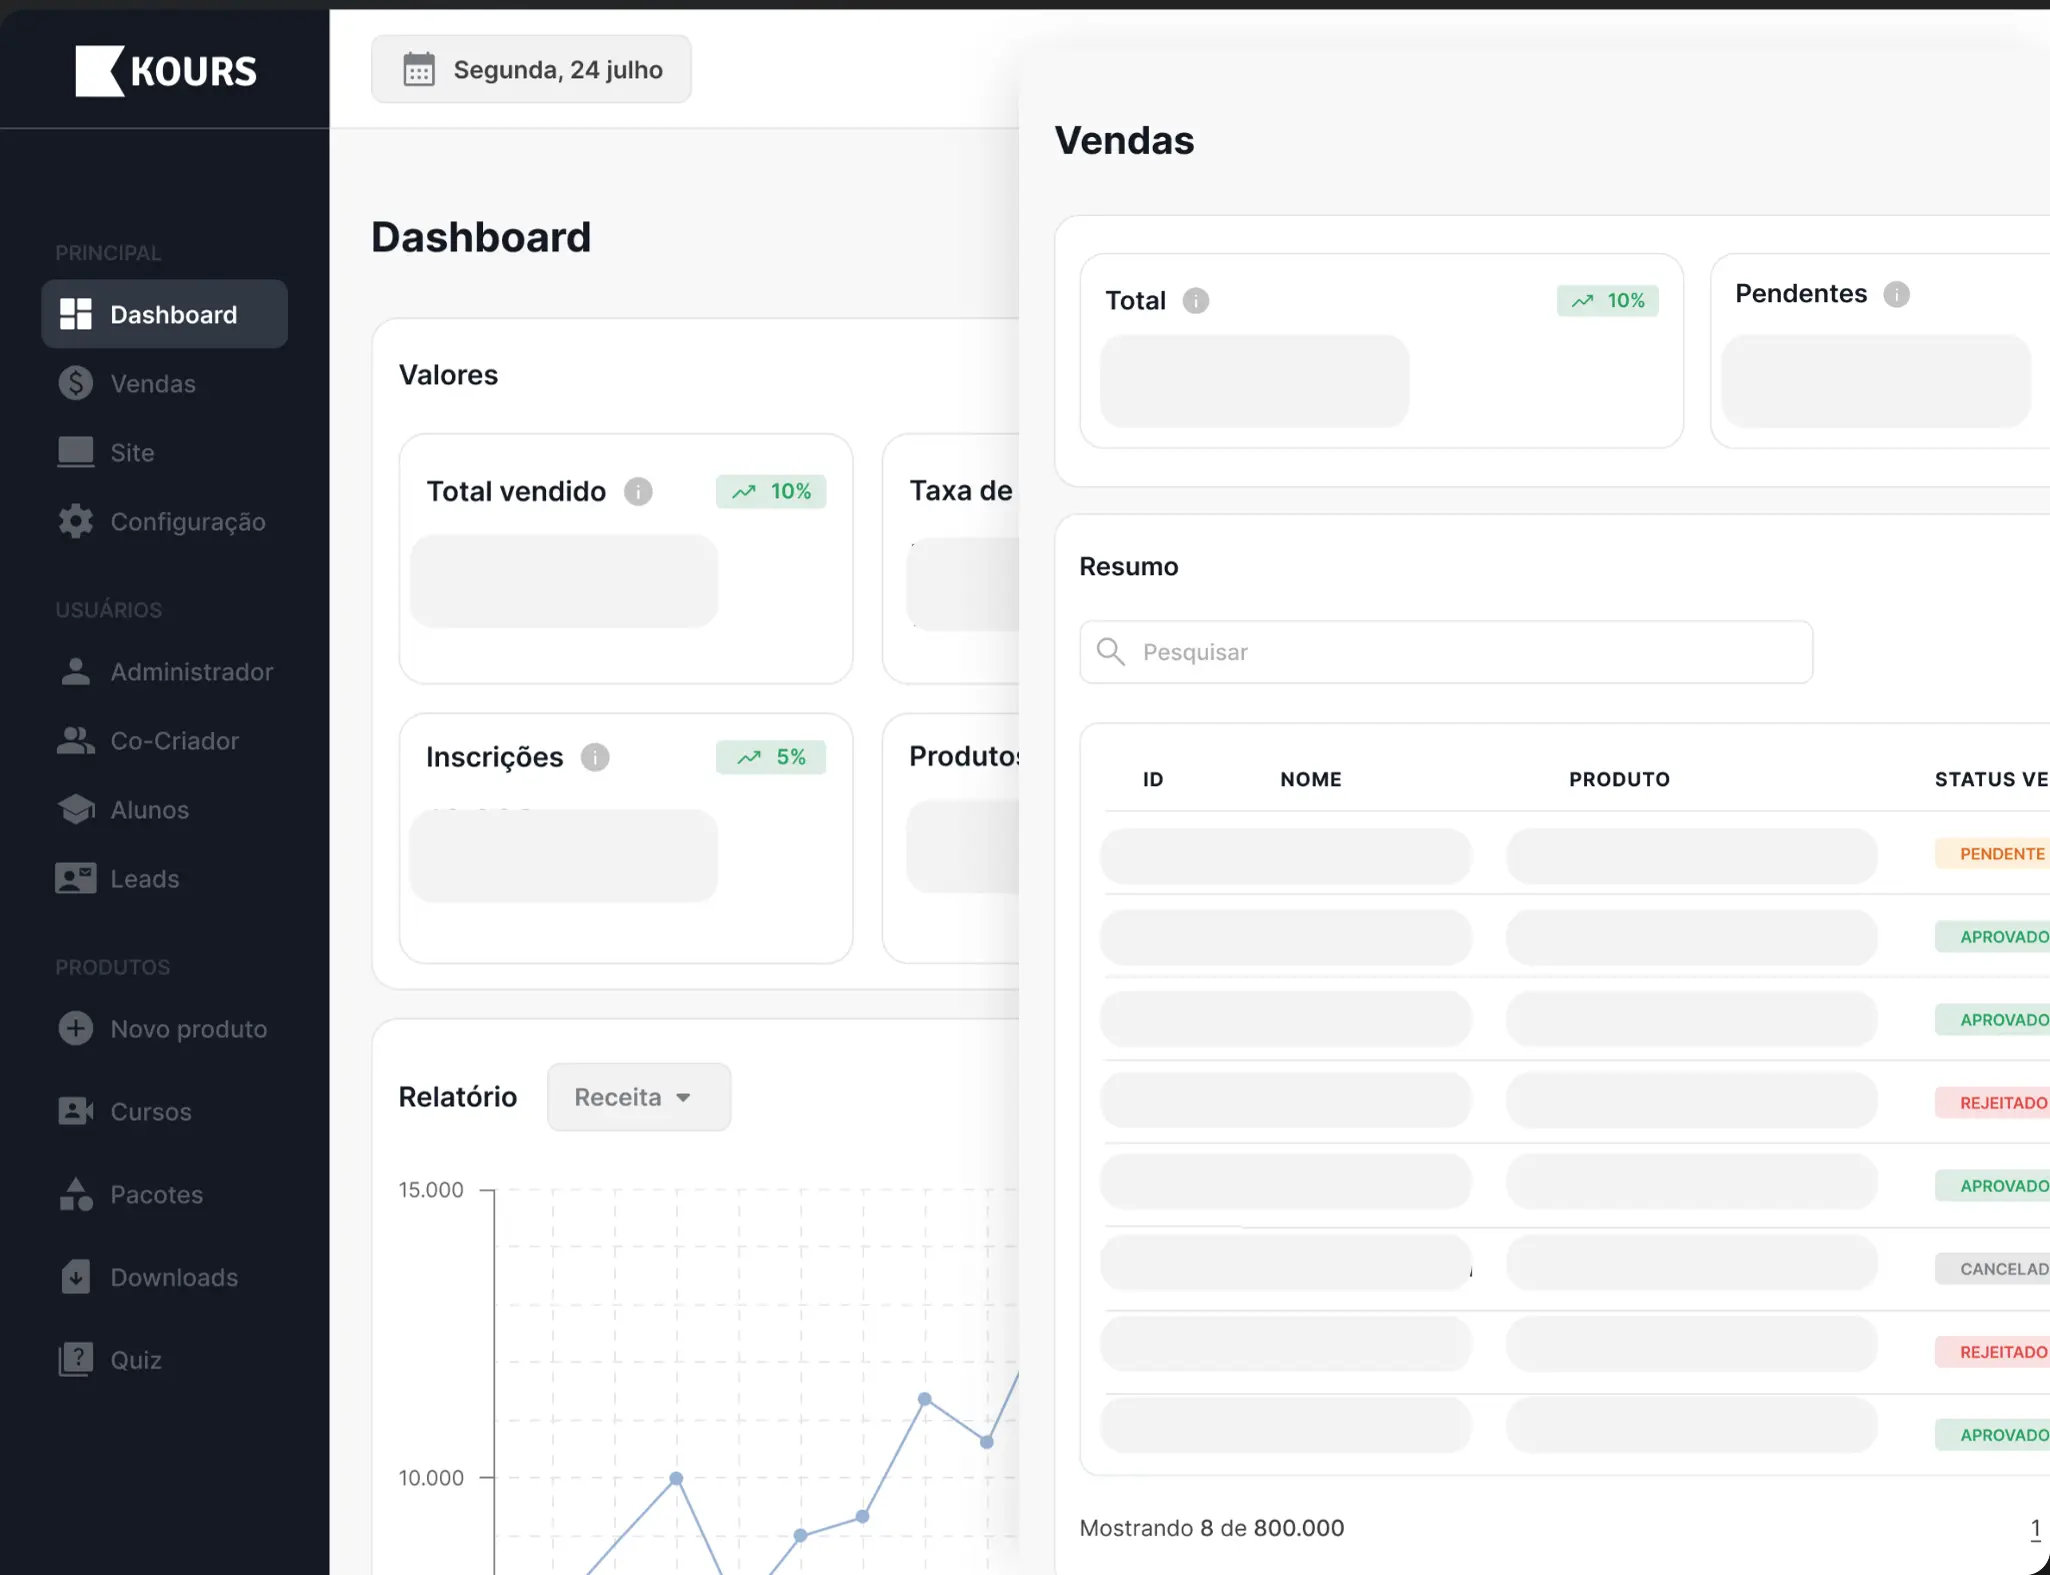This screenshot has width=2050, height=1575.
Task: Open the Vendas sidebar icon
Action: pos(74,383)
